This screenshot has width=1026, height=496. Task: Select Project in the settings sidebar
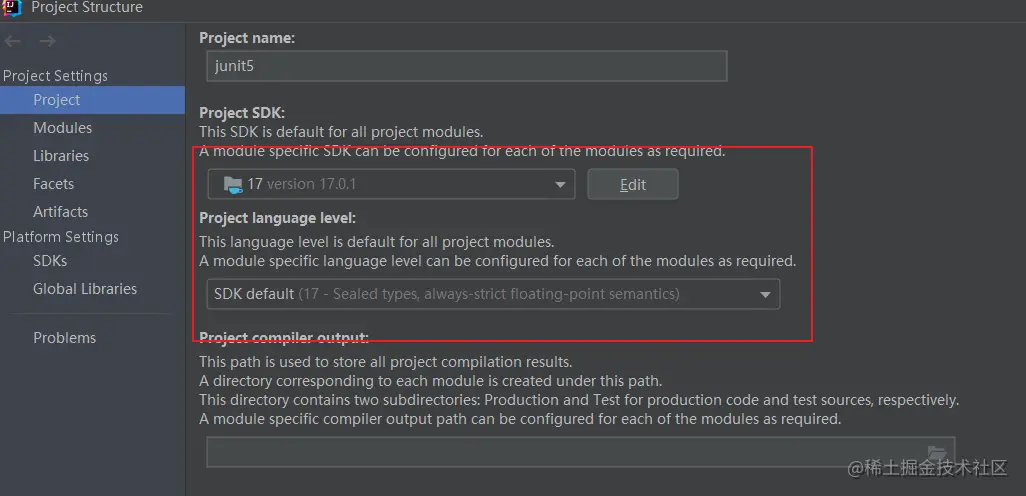coord(56,100)
